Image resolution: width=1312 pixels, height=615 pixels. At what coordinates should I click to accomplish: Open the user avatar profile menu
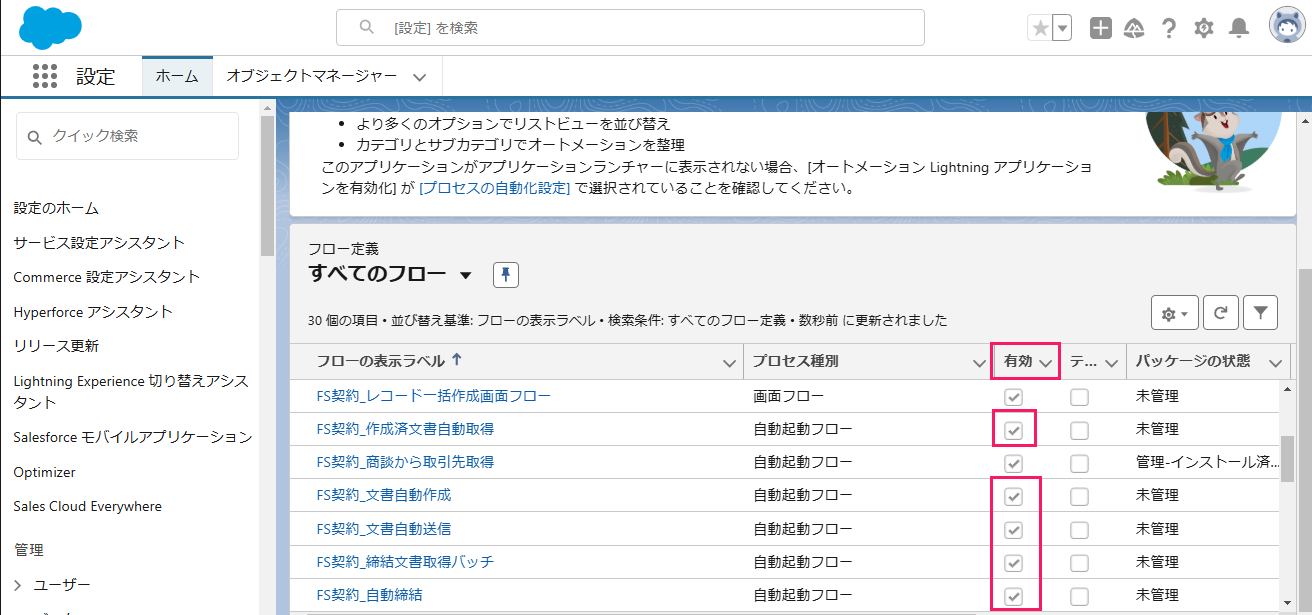(x=1286, y=27)
